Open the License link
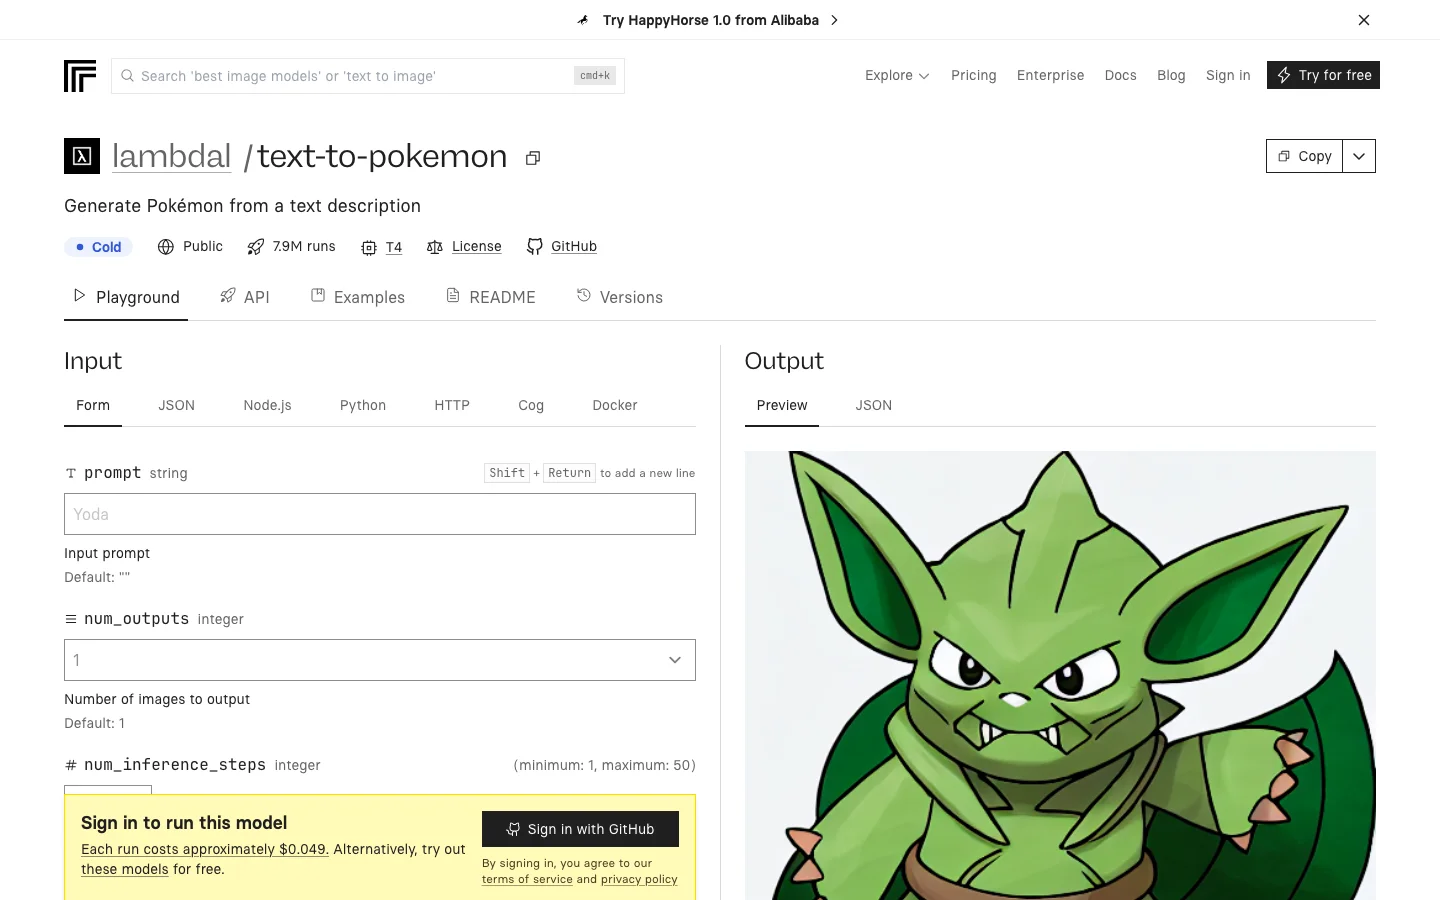 (x=477, y=247)
